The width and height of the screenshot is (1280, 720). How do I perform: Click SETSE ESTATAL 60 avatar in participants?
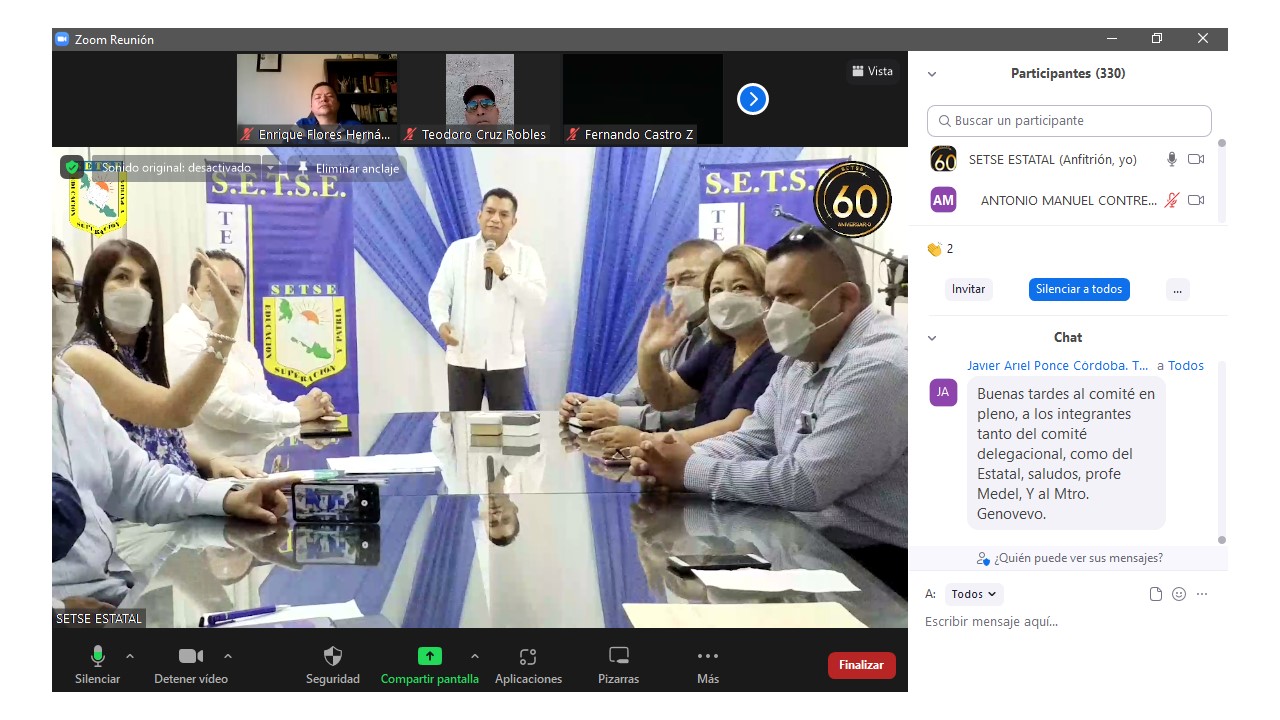point(943,159)
